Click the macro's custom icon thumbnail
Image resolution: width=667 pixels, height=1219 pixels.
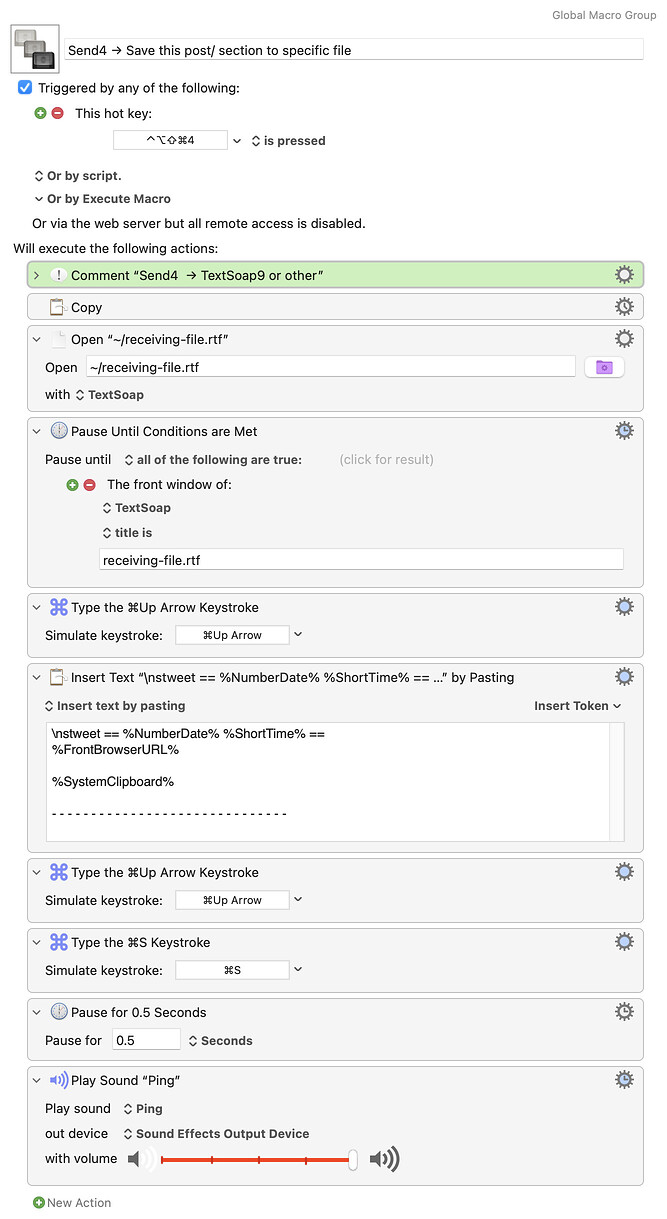pos(34,47)
